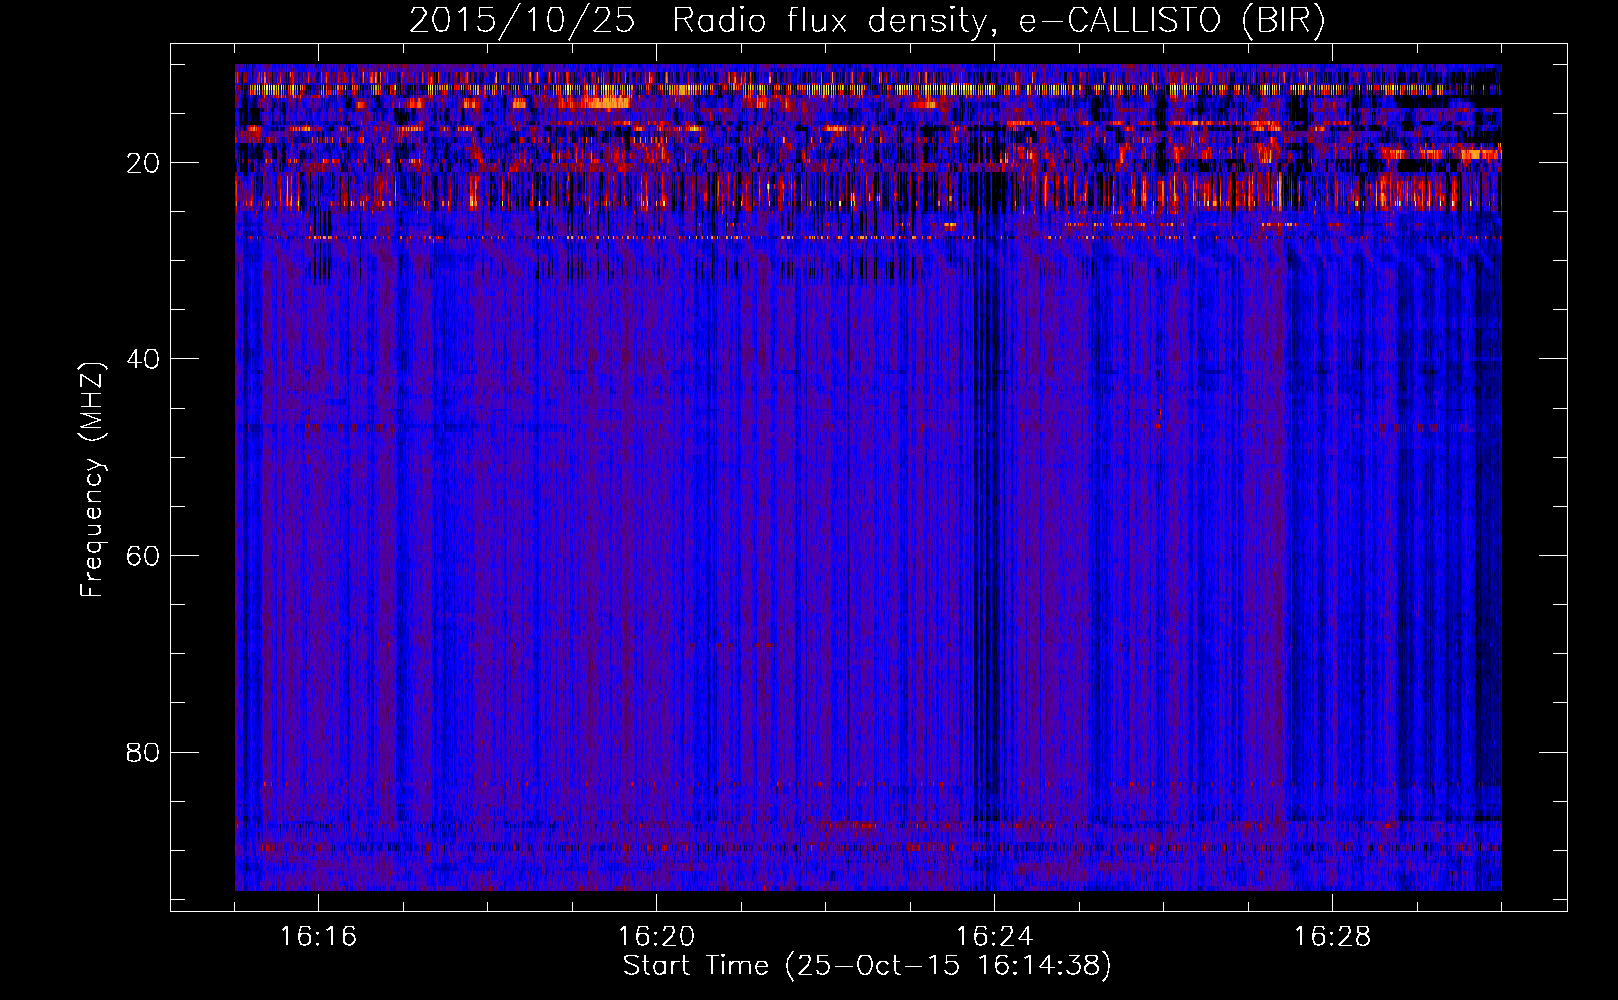
Task: Click the "Start Time (25-Oct-15 16:14:38)" label
Action: [867, 966]
